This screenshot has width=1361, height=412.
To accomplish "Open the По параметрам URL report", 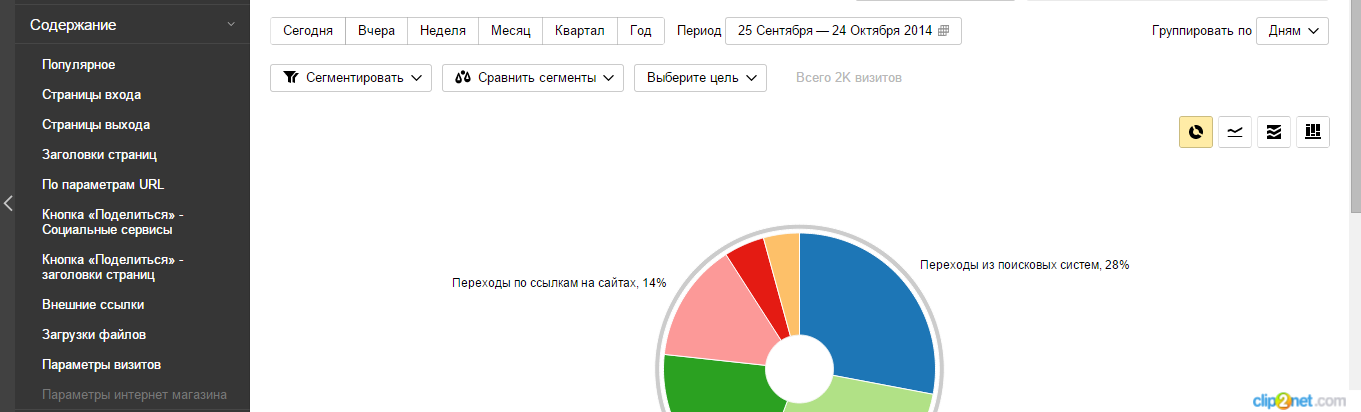I will tap(103, 185).
